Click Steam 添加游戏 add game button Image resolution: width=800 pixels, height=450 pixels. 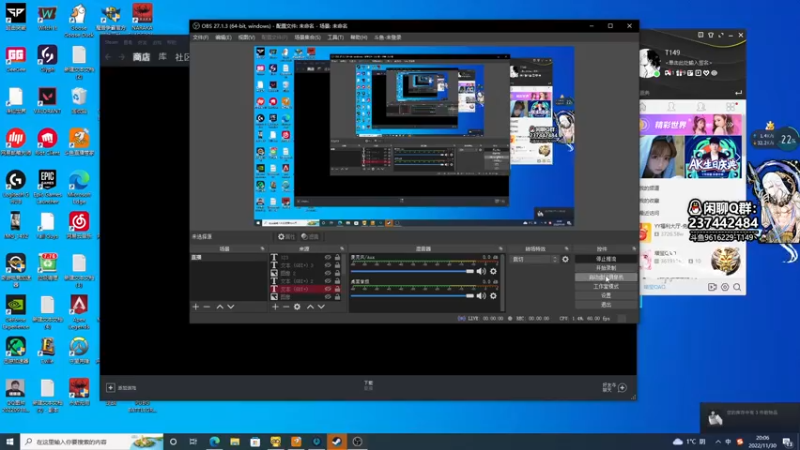(x=121, y=388)
